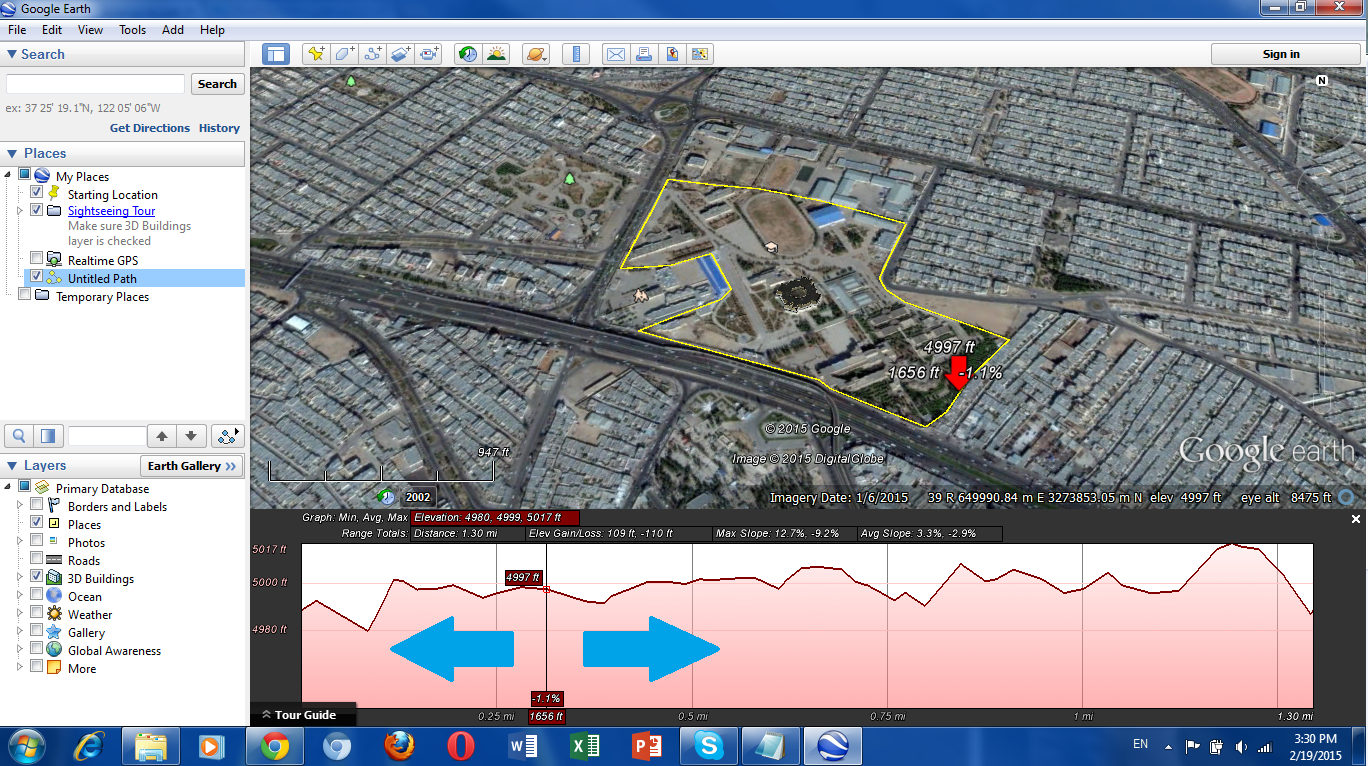Open the Earth Gallery button
The image size is (1368, 766).
[x=192, y=466]
